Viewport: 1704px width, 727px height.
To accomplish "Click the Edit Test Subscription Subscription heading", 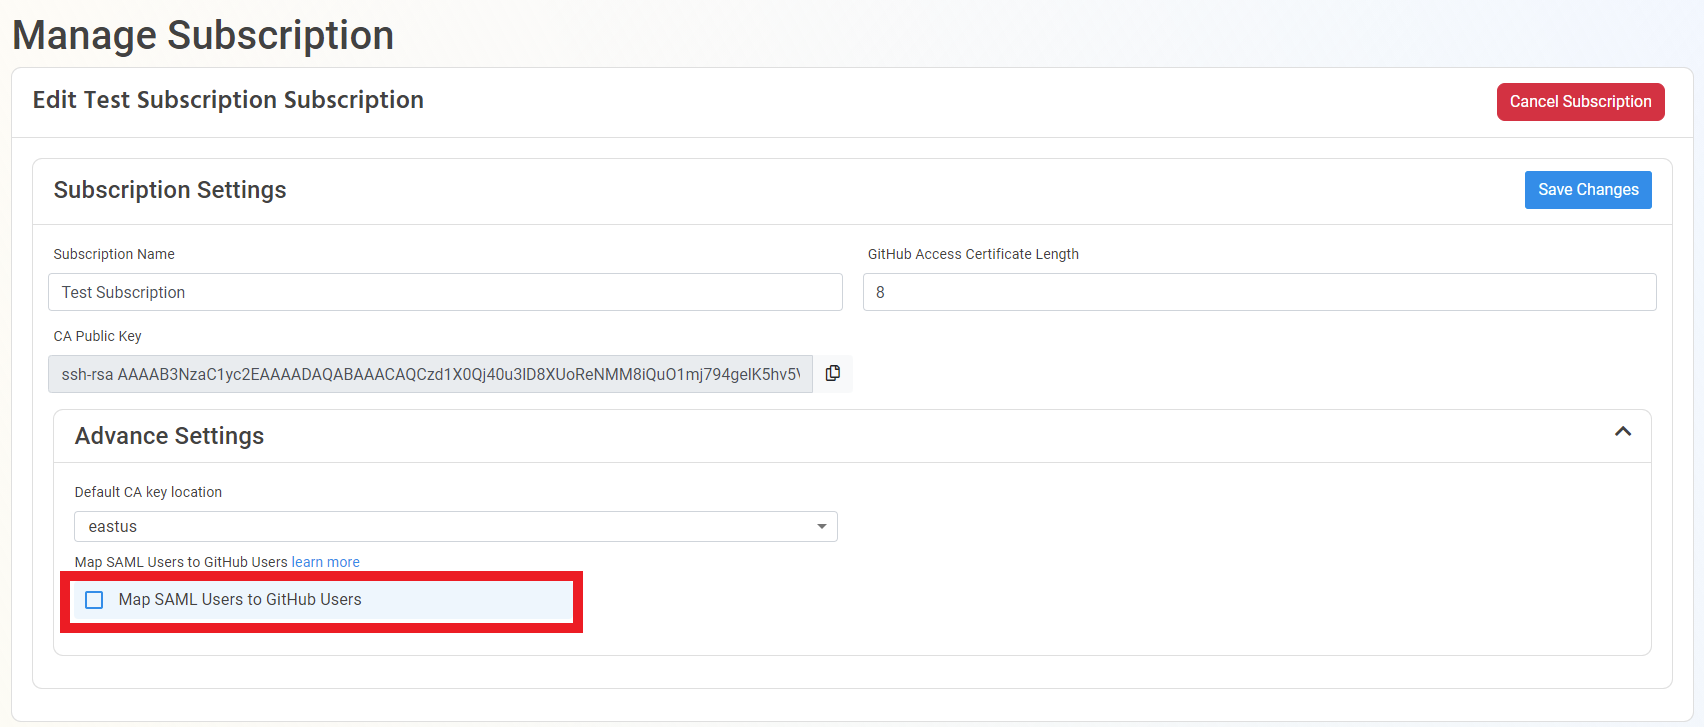I will click(228, 100).
